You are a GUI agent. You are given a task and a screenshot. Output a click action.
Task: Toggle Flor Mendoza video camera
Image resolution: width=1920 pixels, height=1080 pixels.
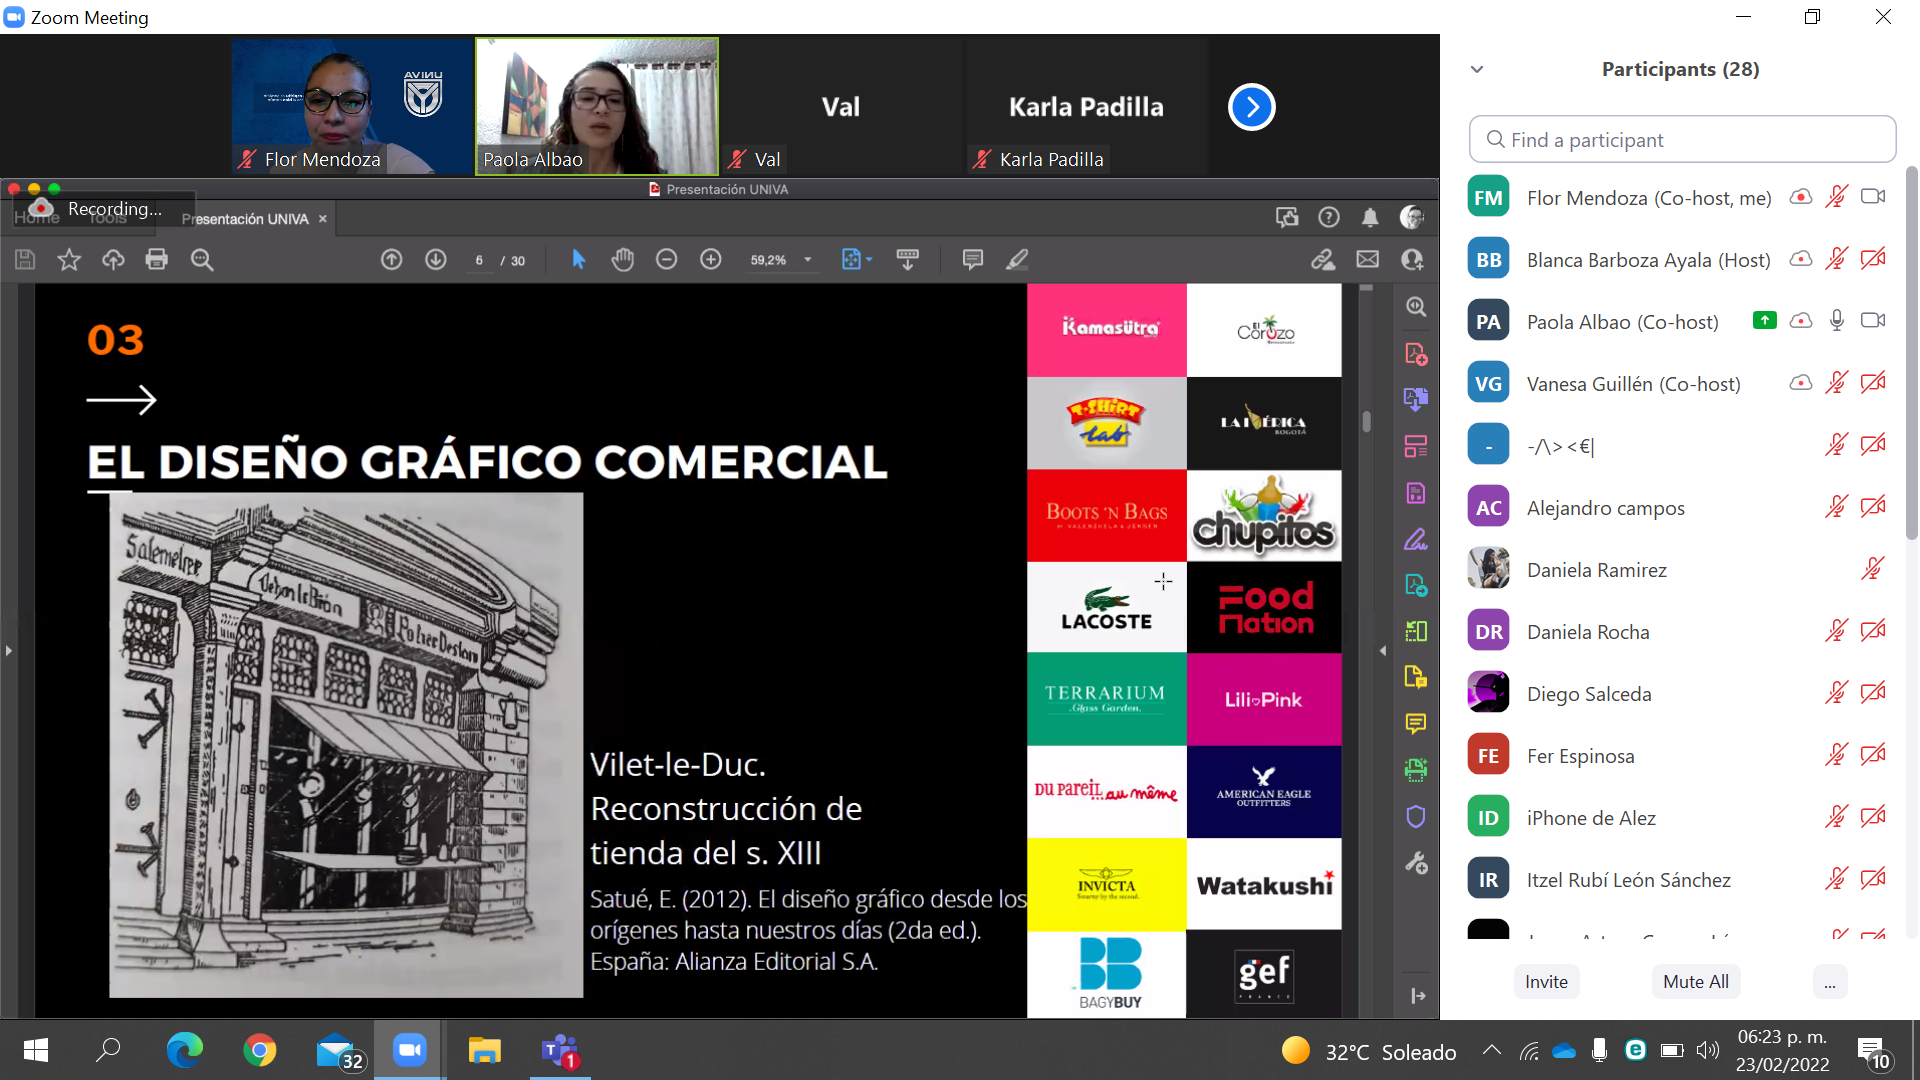(1873, 197)
